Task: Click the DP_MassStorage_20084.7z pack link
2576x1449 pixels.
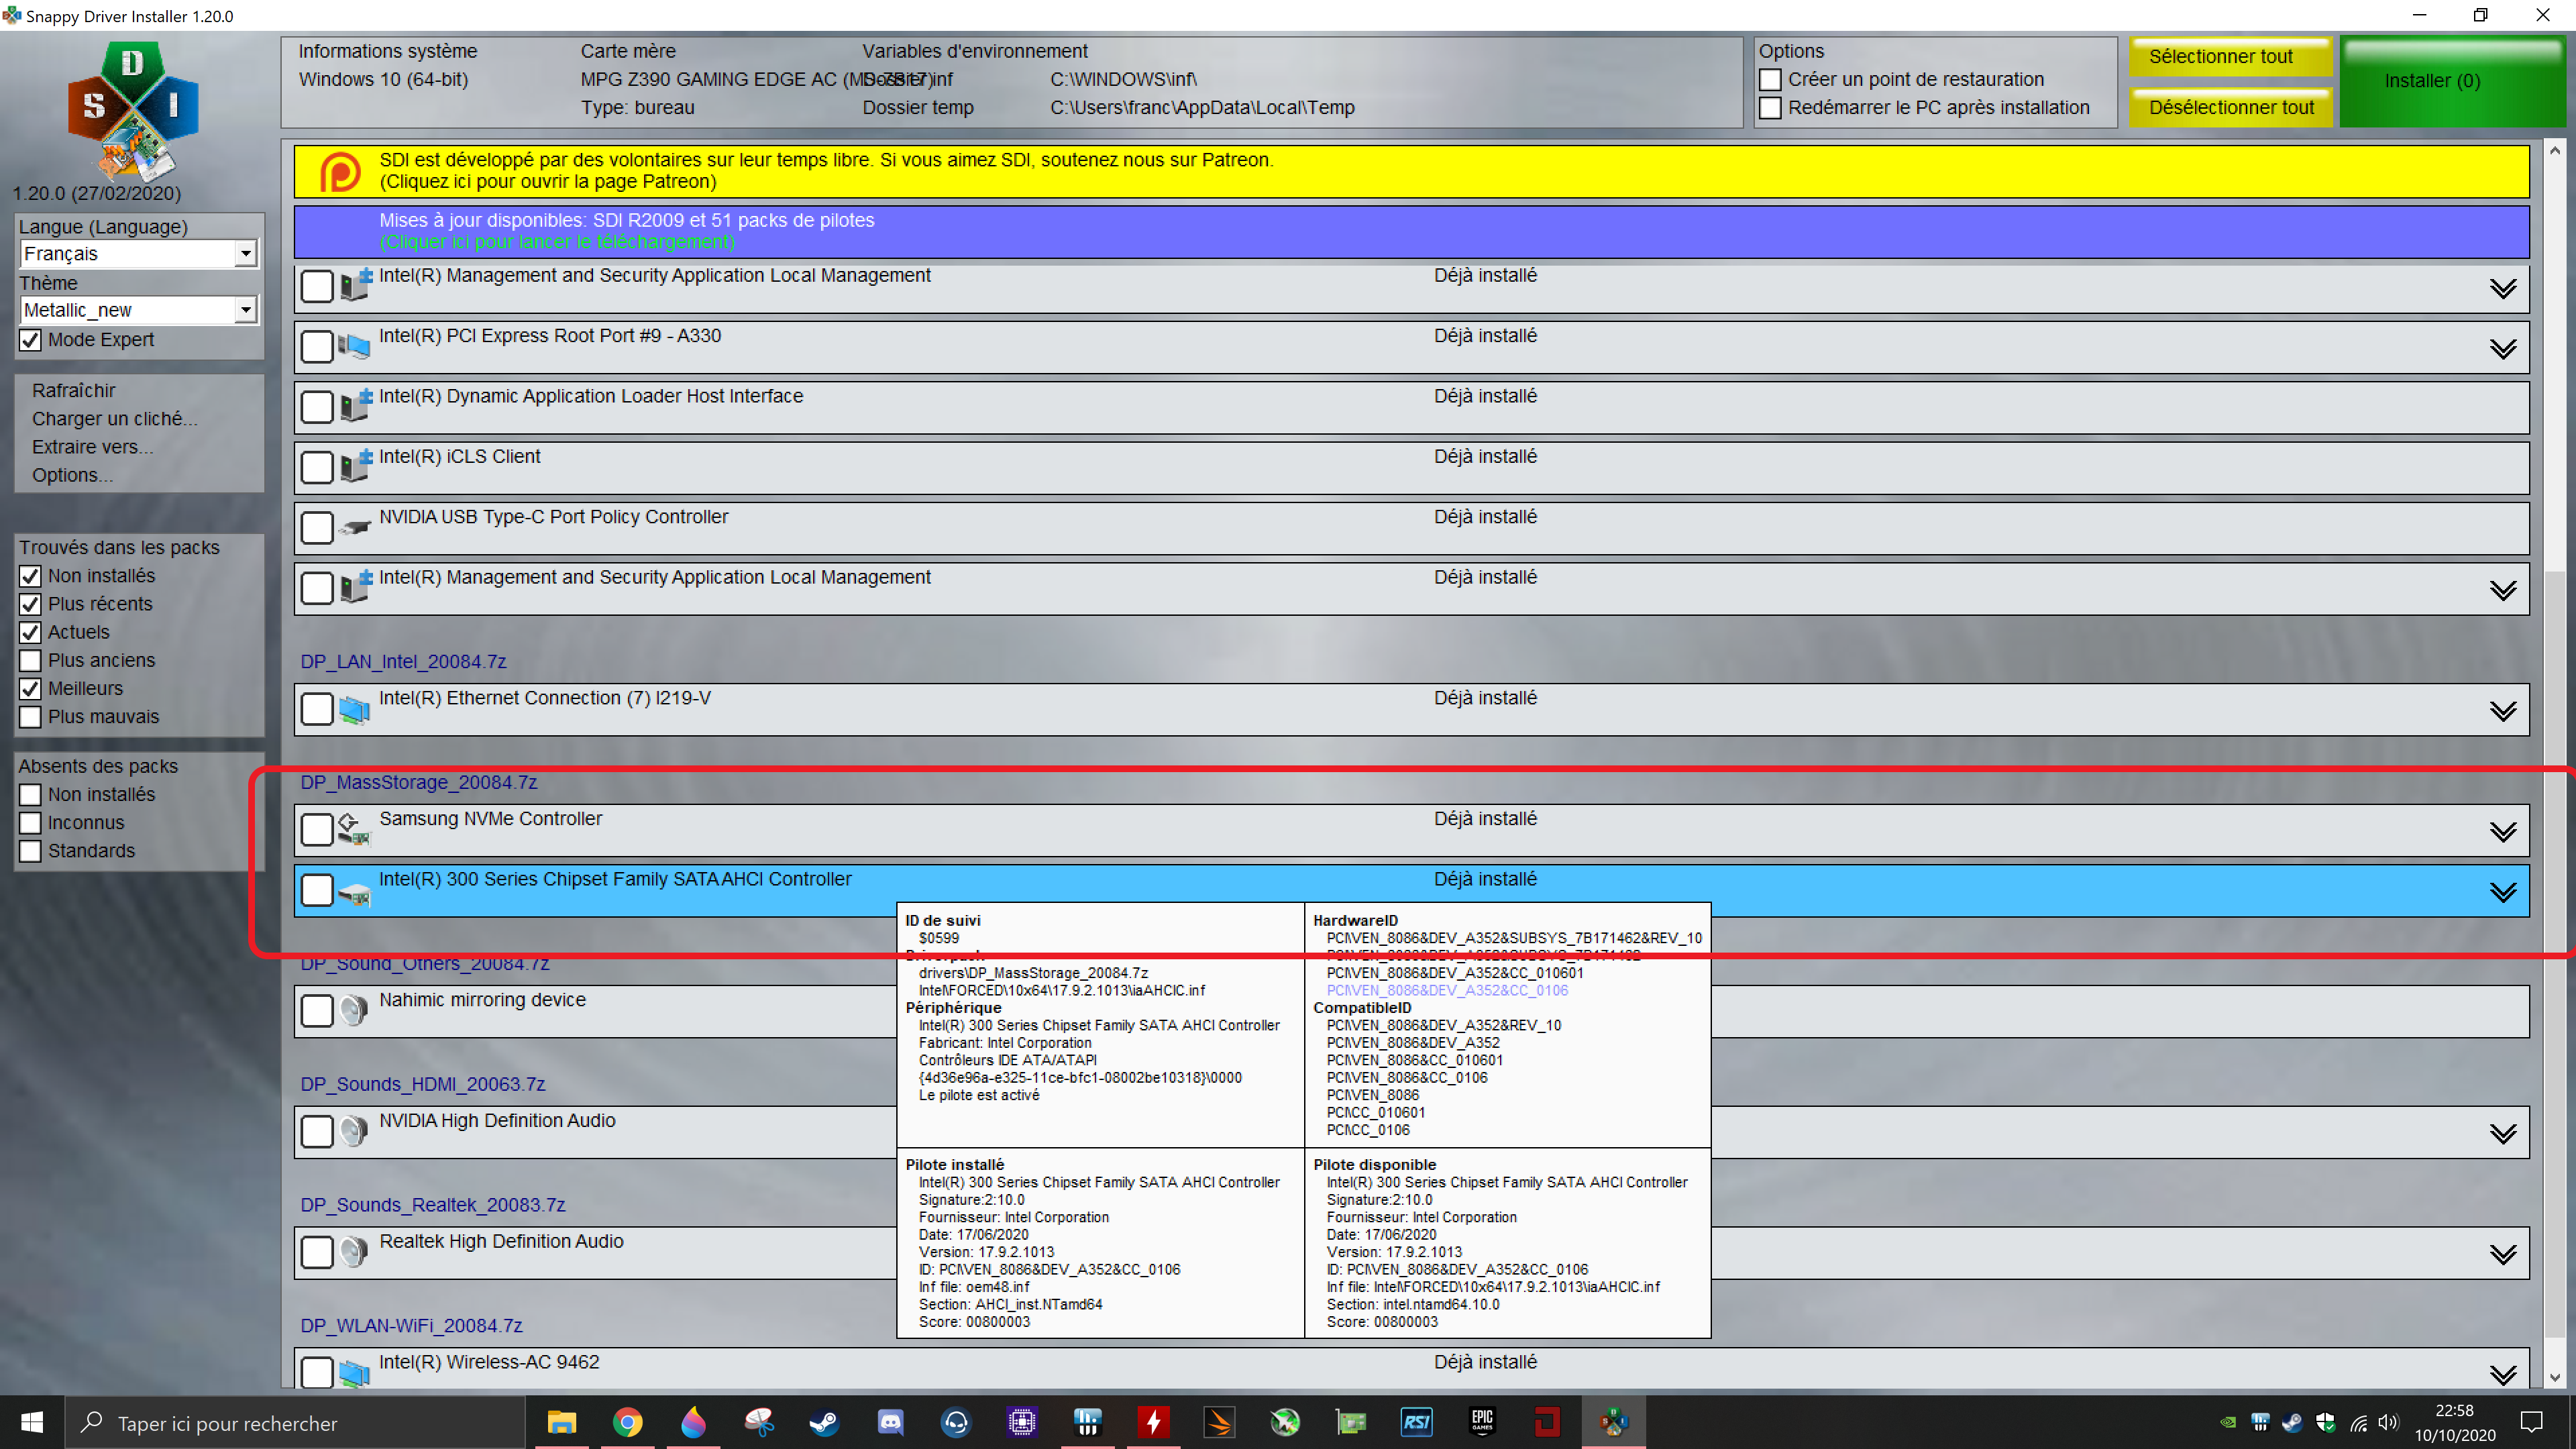Action: [418, 782]
